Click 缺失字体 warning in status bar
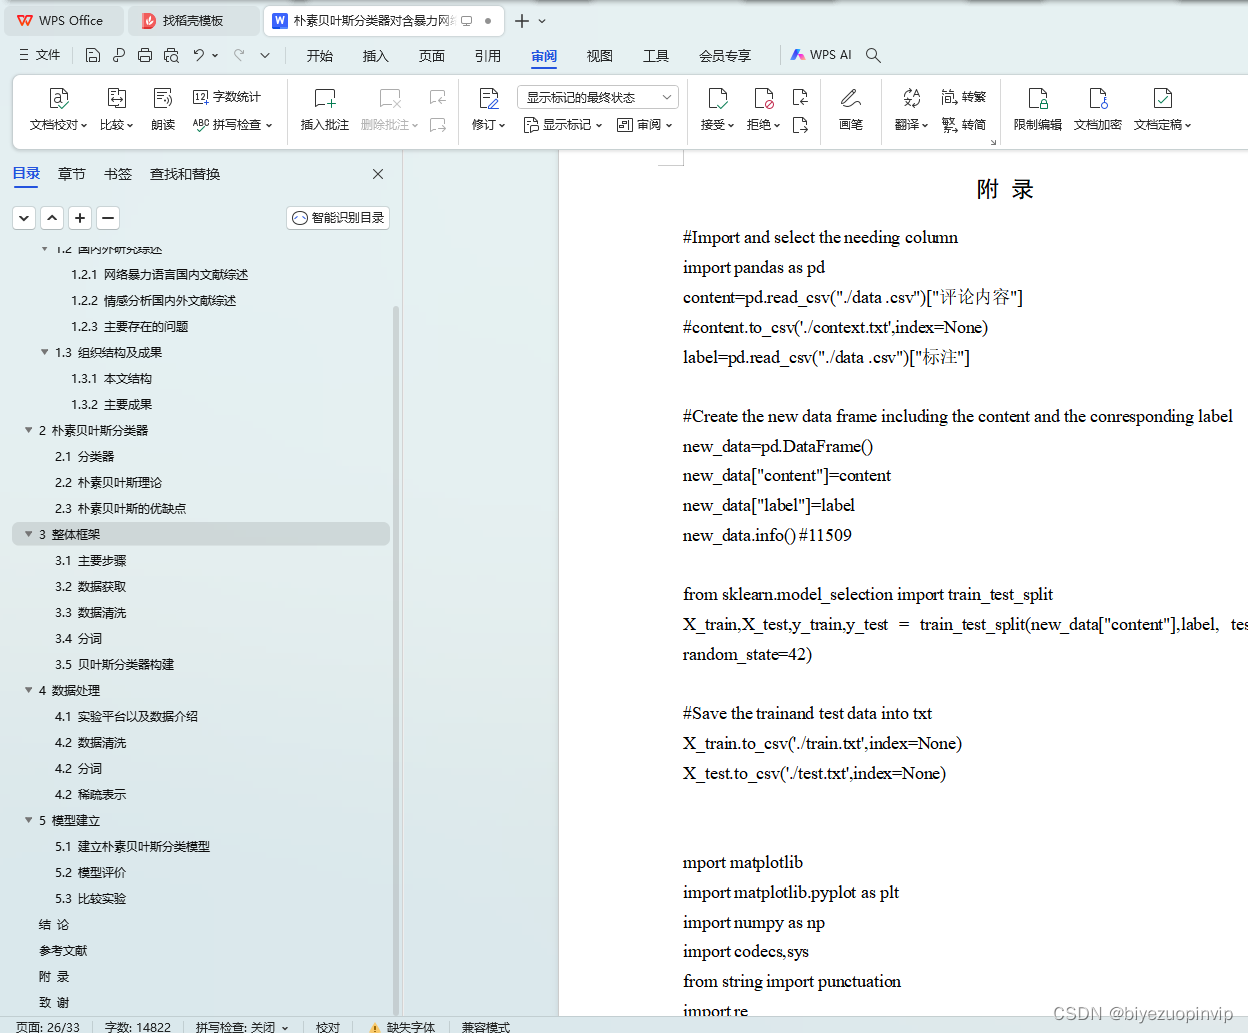This screenshot has height=1033, width=1248. point(402,1027)
